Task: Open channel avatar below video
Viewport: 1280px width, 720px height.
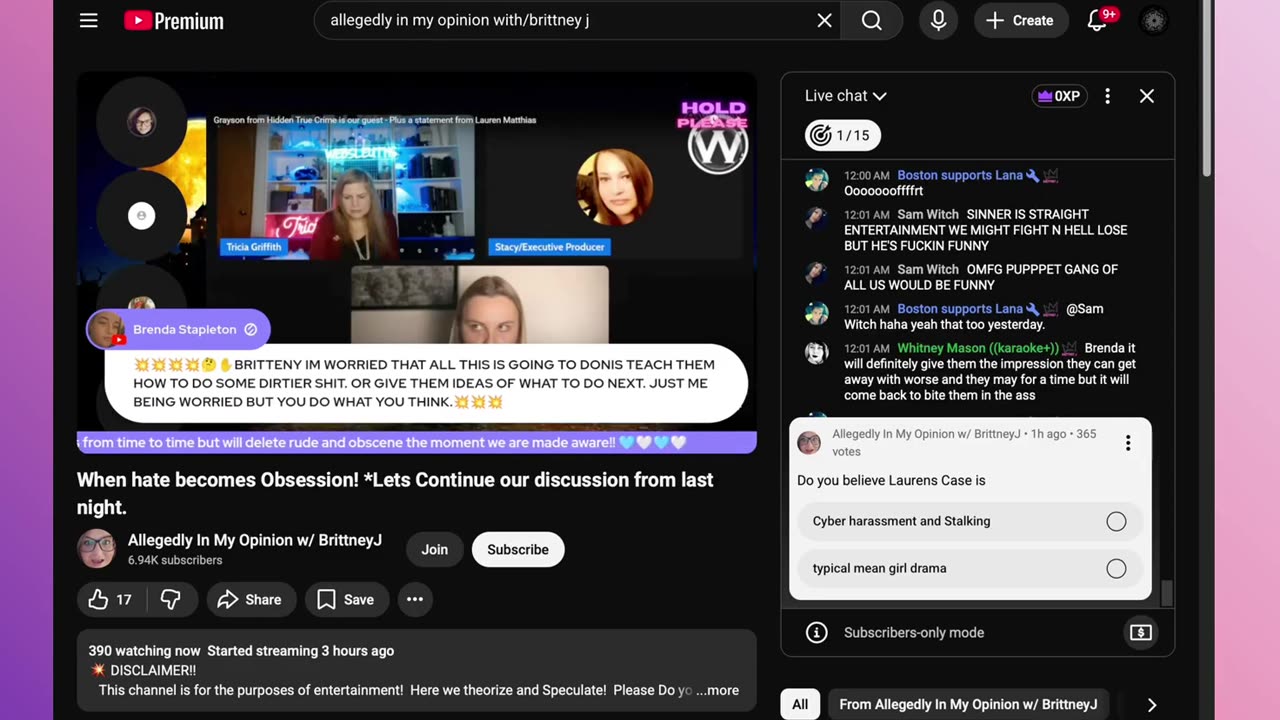Action: [x=97, y=549]
